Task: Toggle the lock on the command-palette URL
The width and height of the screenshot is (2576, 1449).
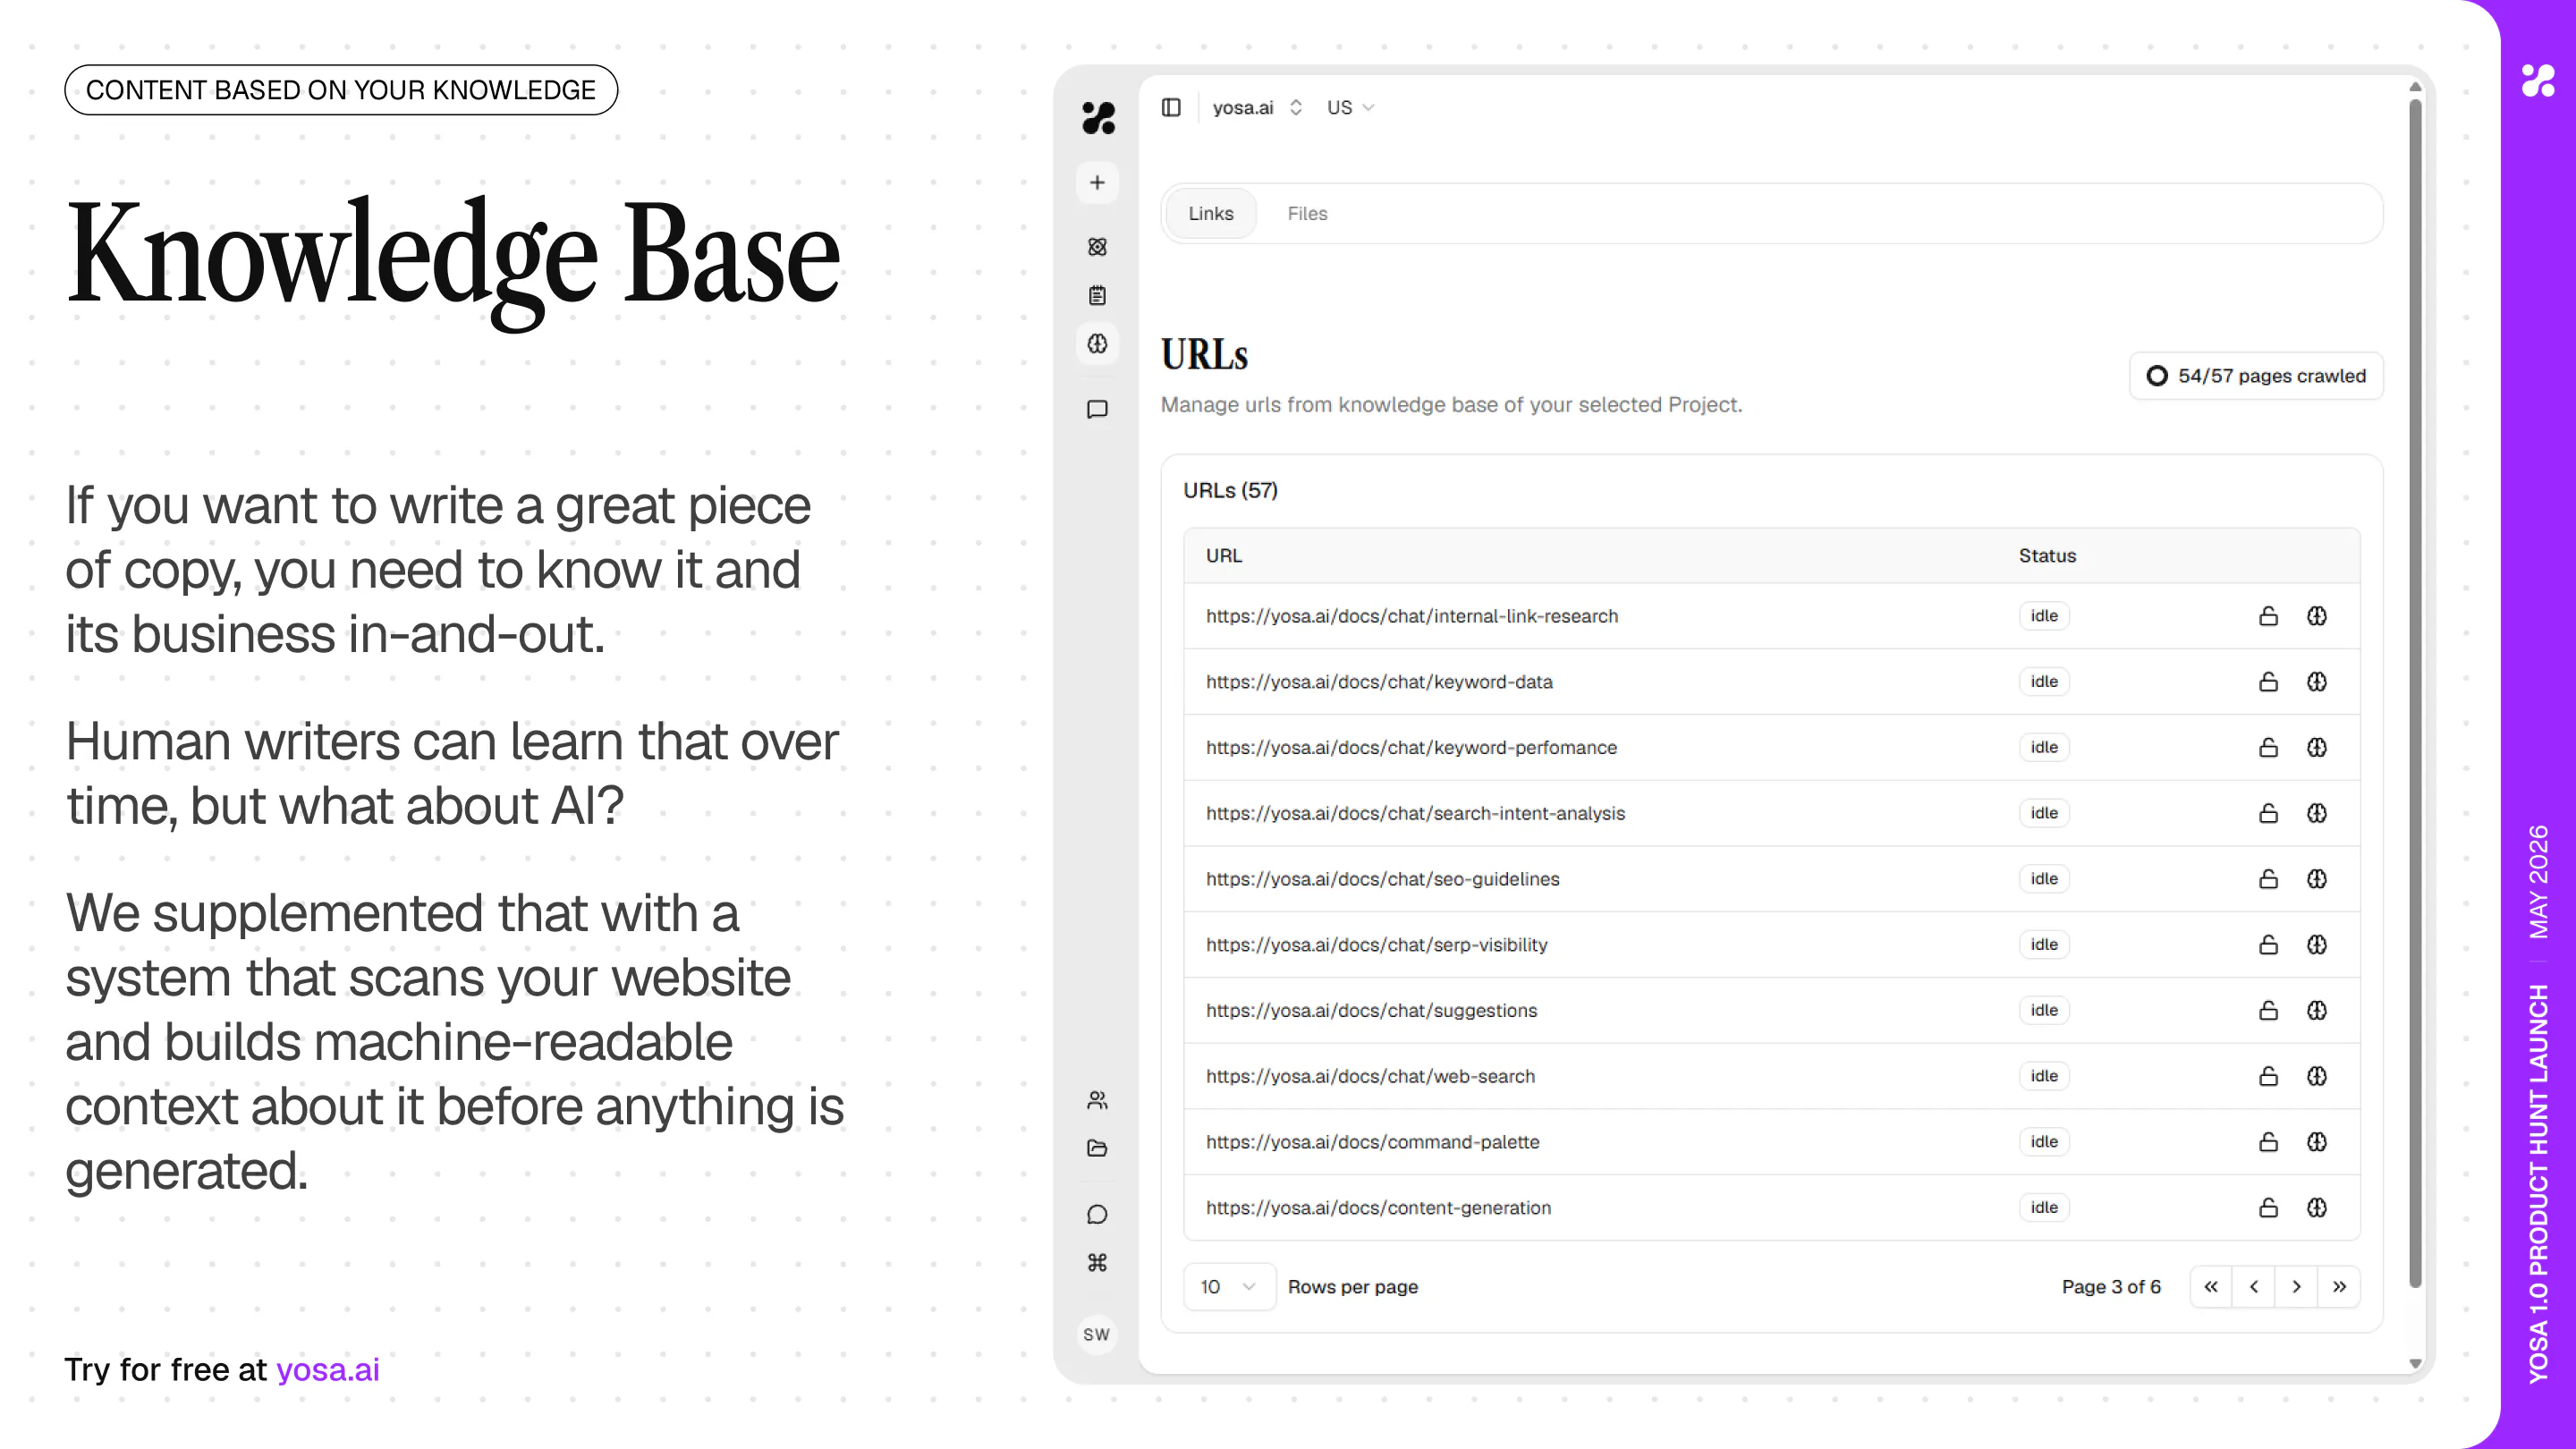Action: (x=2268, y=1142)
